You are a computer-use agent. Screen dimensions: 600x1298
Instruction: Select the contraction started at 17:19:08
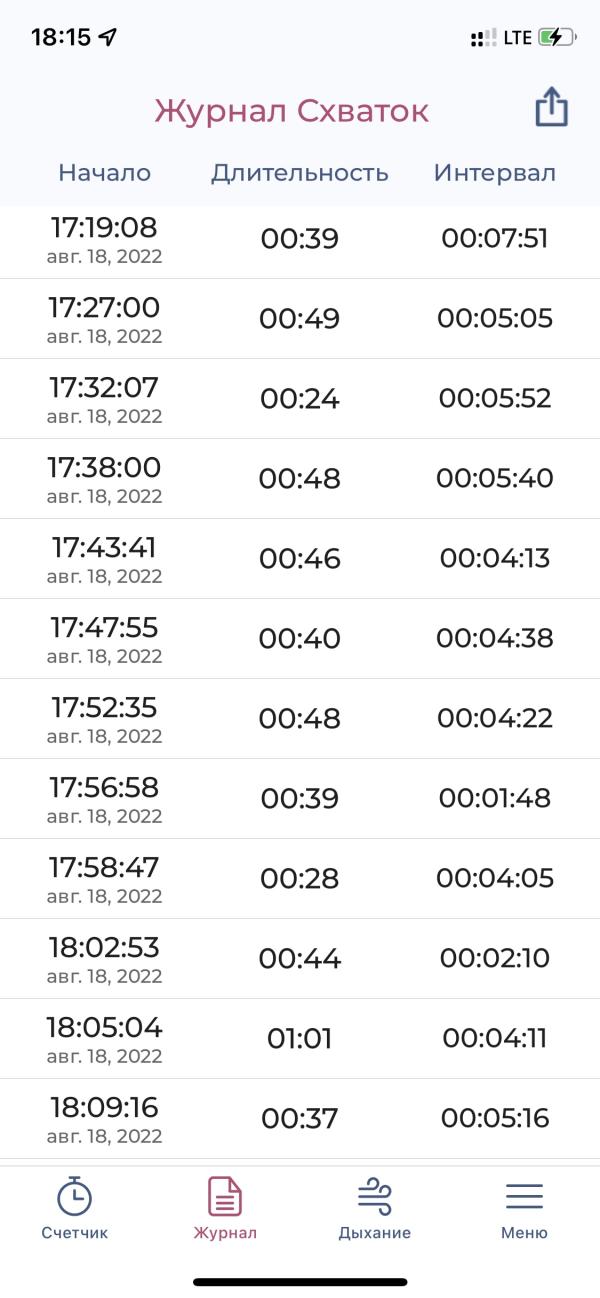(300, 239)
